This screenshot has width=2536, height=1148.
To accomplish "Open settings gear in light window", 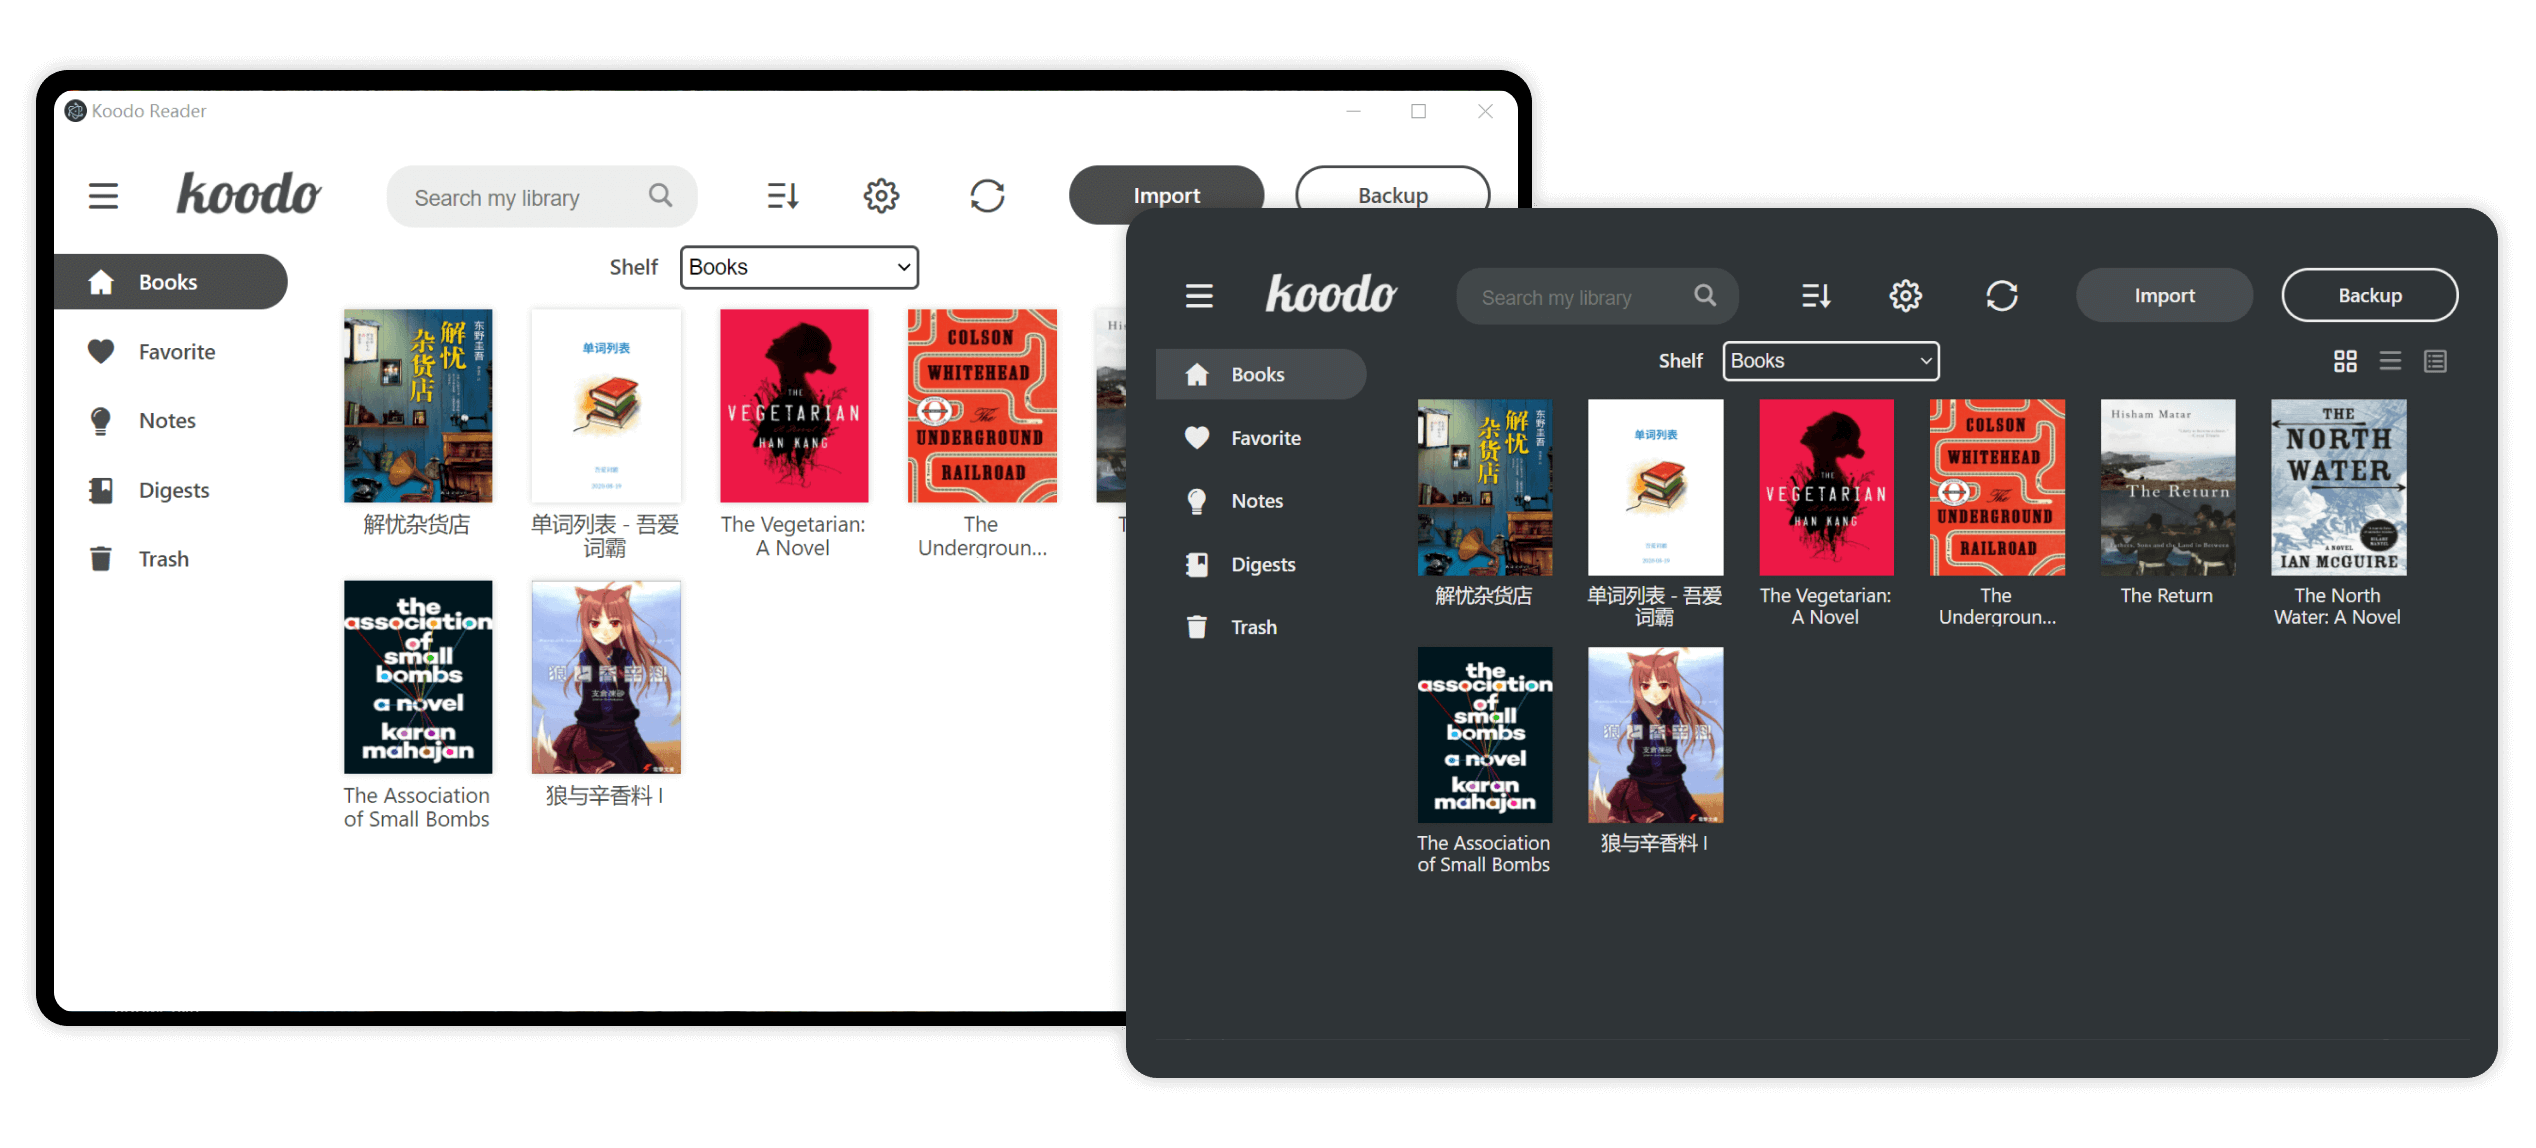I will (881, 196).
